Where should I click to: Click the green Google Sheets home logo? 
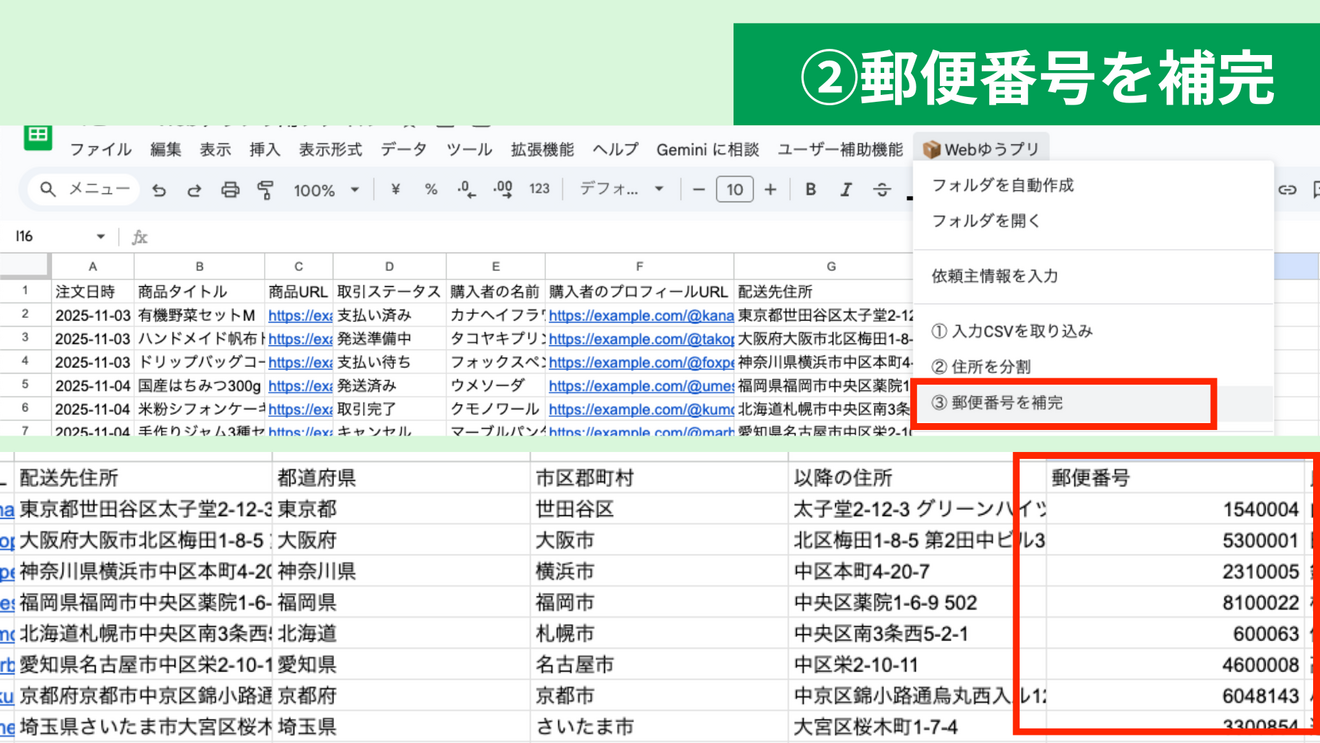click(38, 137)
